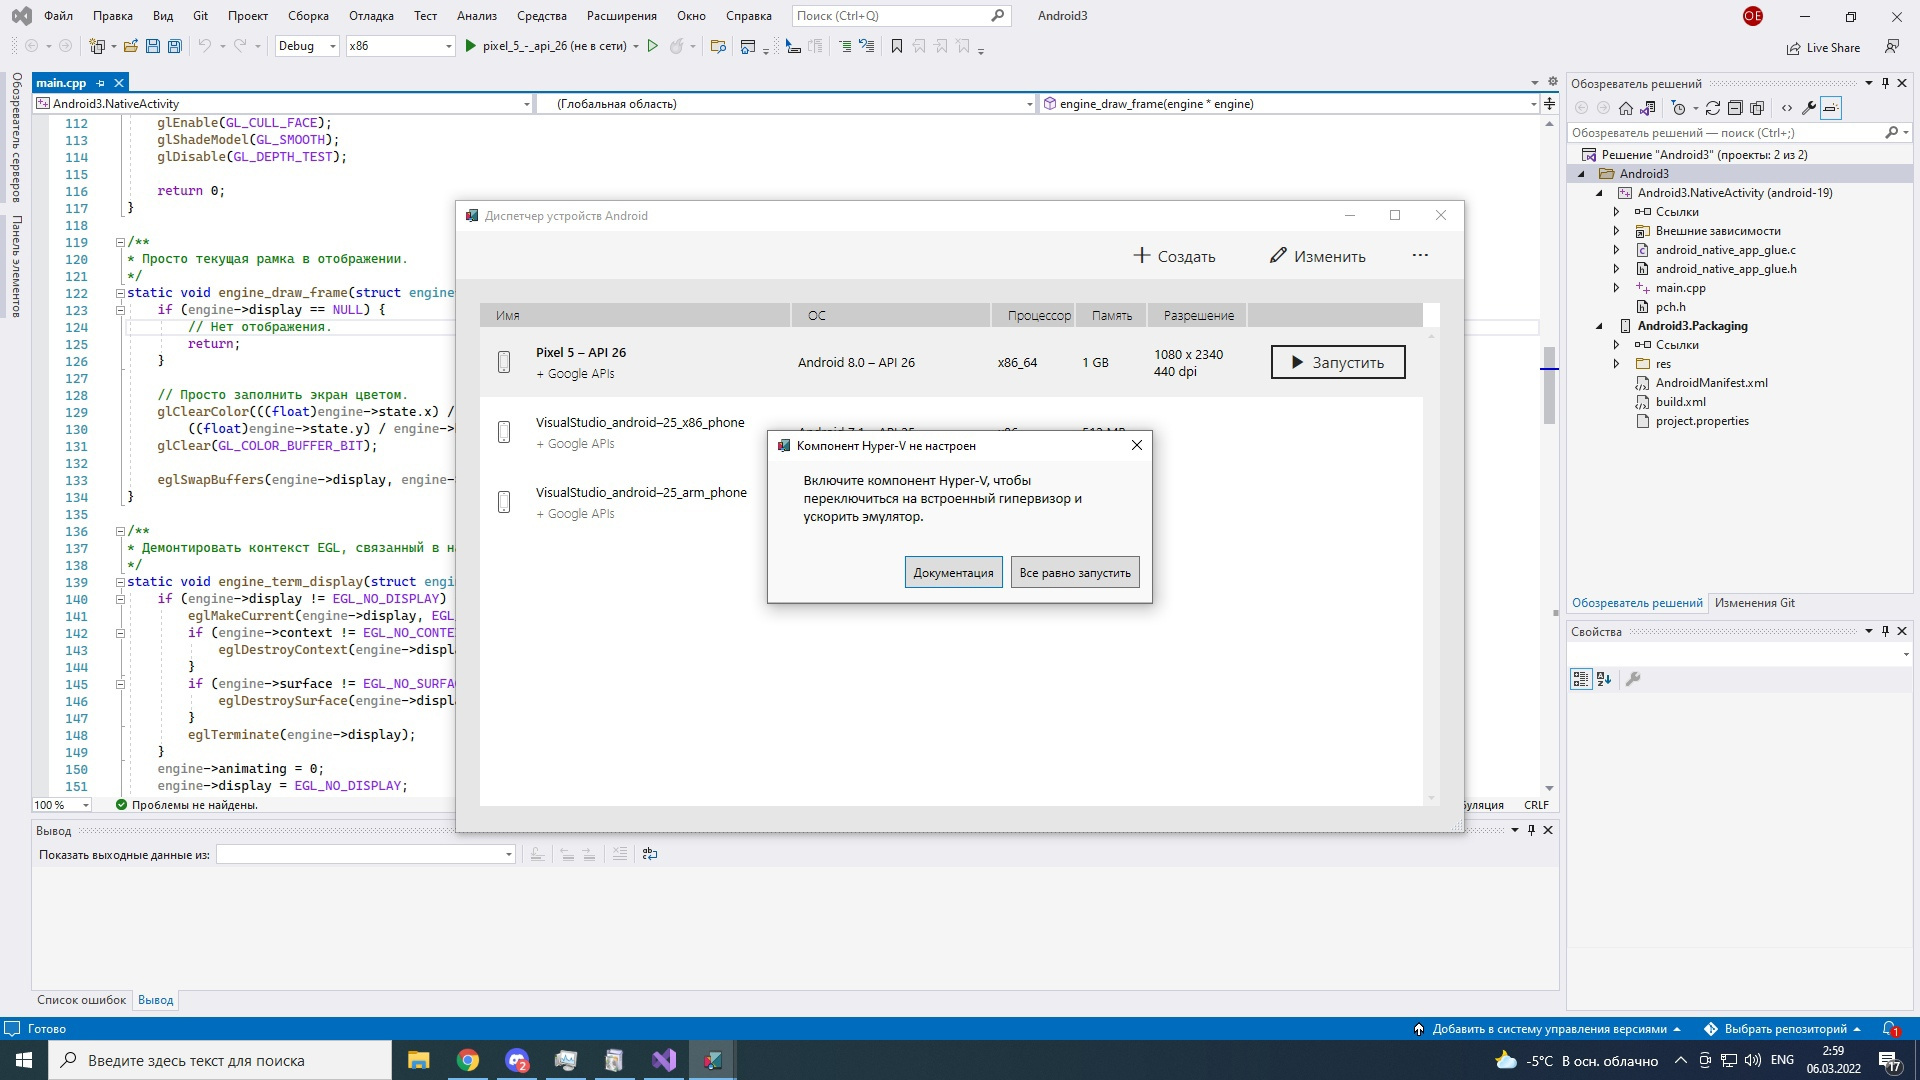Open the x86 platform dropdown
Image resolution: width=1920 pixels, height=1080 pixels.
400,46
